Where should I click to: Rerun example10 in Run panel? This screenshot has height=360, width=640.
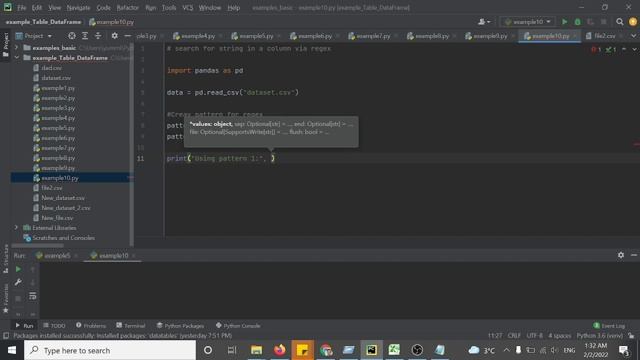click(x=18, y=269)
